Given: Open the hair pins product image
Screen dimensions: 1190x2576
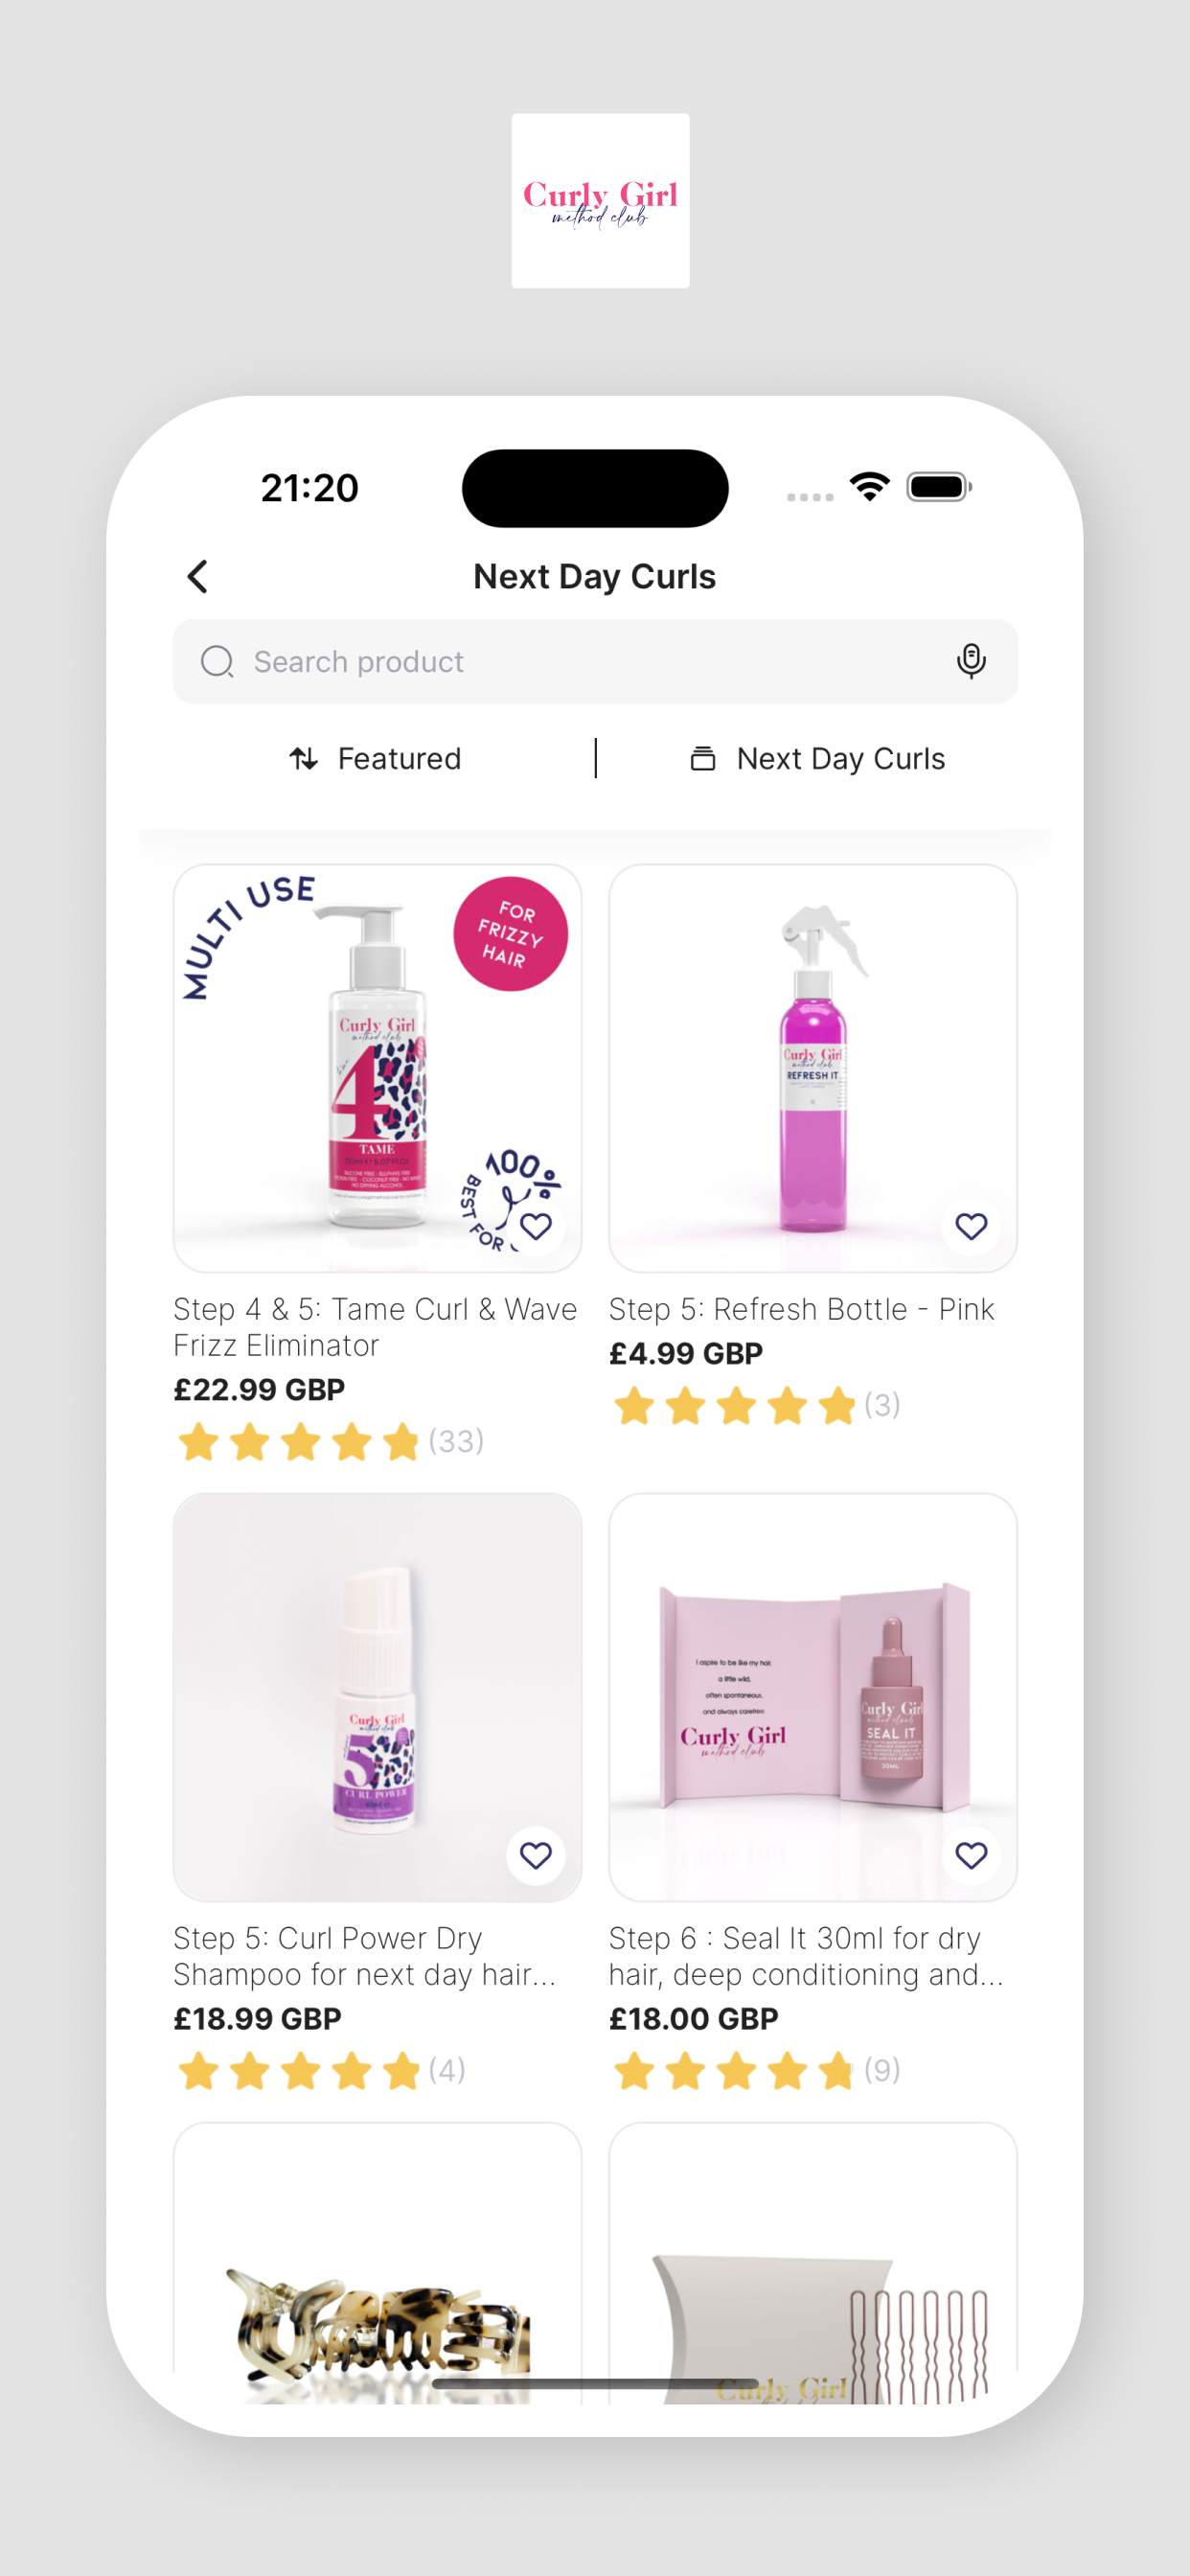Looking at the screenshot, I should pyautogui.click(x=813, y=2263).
